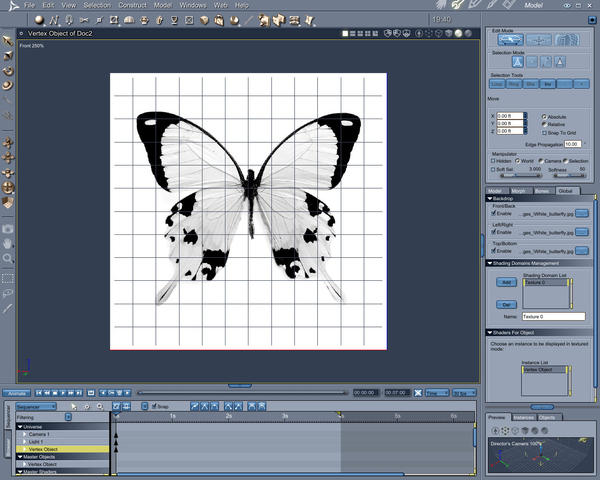The width and height of the screenshot is (600, 480).
Task: Select the second Edit Mode button
Action: point(539,39)
